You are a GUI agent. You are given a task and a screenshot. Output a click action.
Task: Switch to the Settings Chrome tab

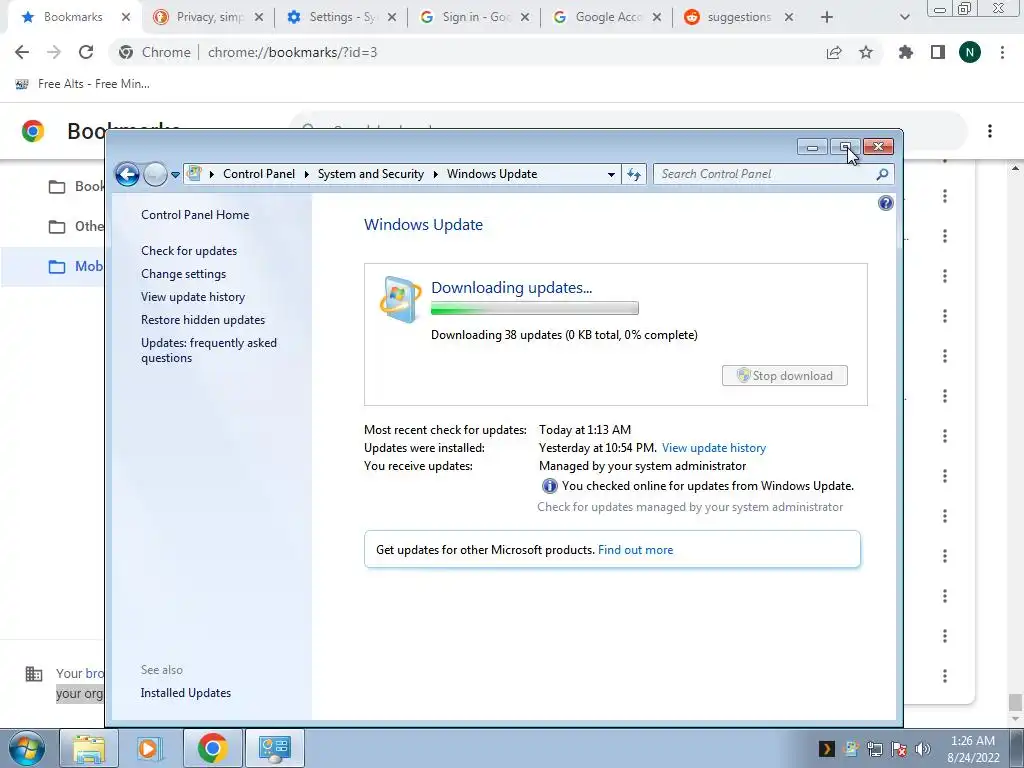pyautogui.click(x=342, y=17)
